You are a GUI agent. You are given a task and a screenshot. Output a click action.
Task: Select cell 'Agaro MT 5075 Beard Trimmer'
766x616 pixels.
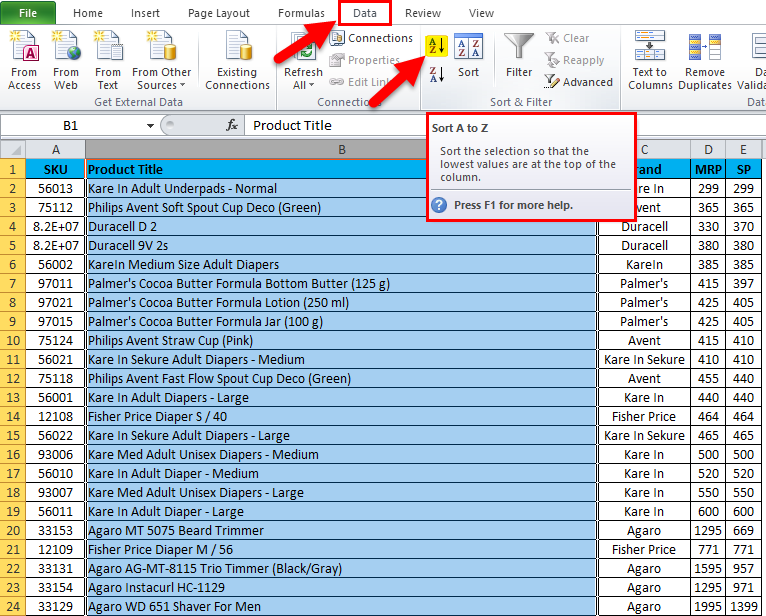[x=341, y=531]
